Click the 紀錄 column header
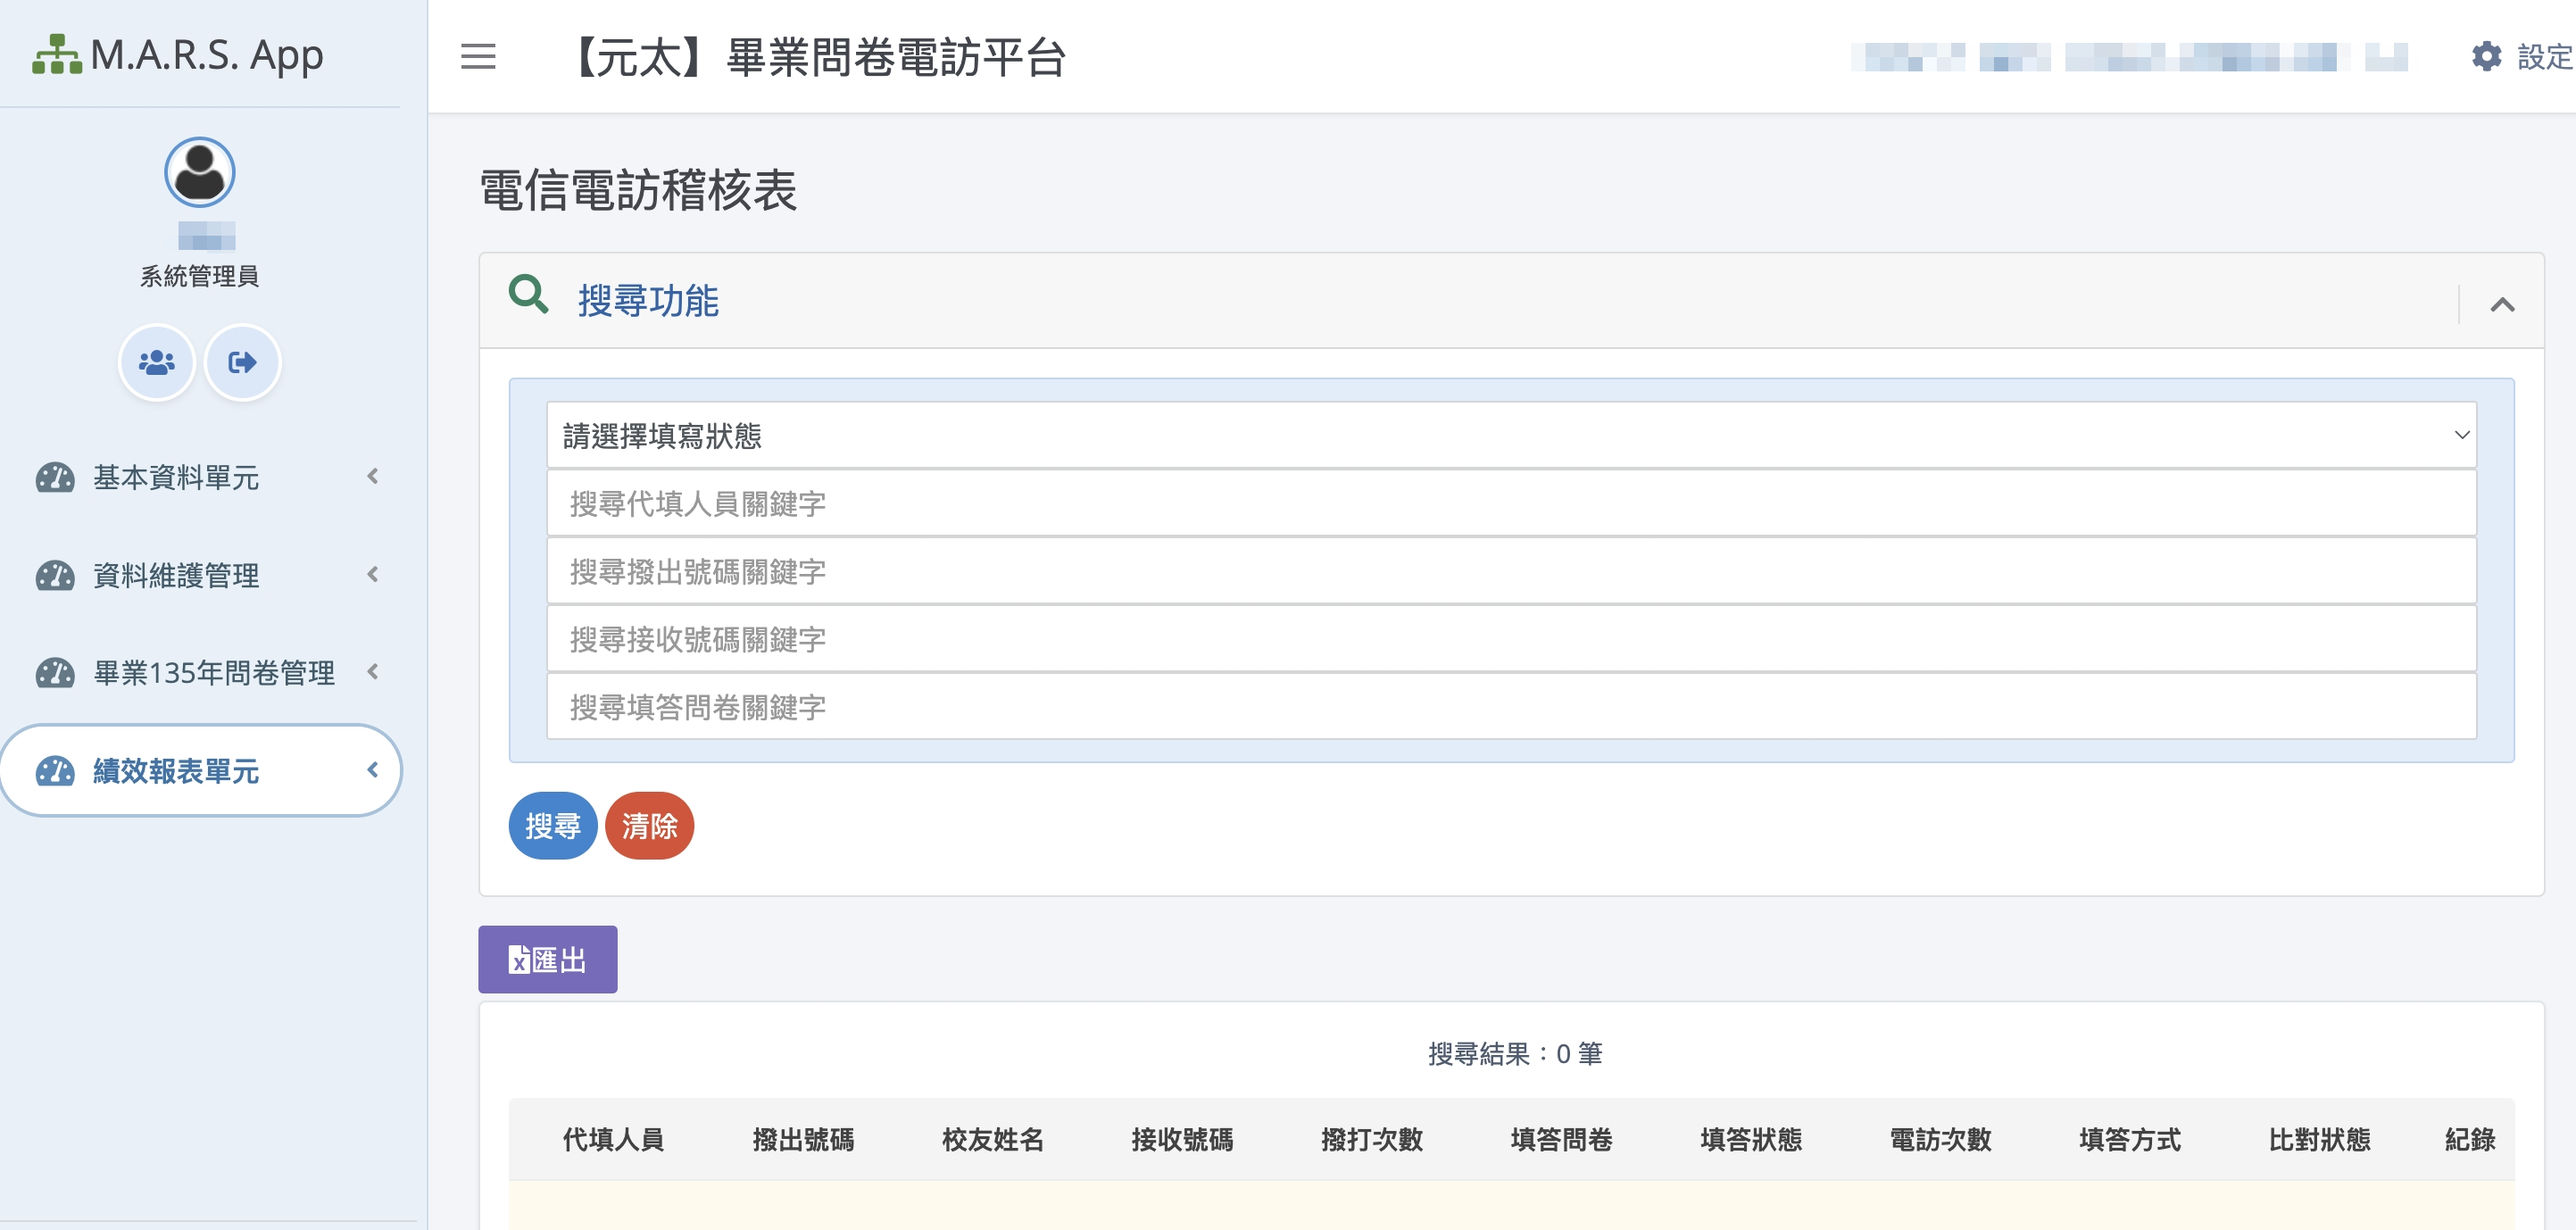The width and height of the screenshot is (2576, 1230). pos(2470,1139)
